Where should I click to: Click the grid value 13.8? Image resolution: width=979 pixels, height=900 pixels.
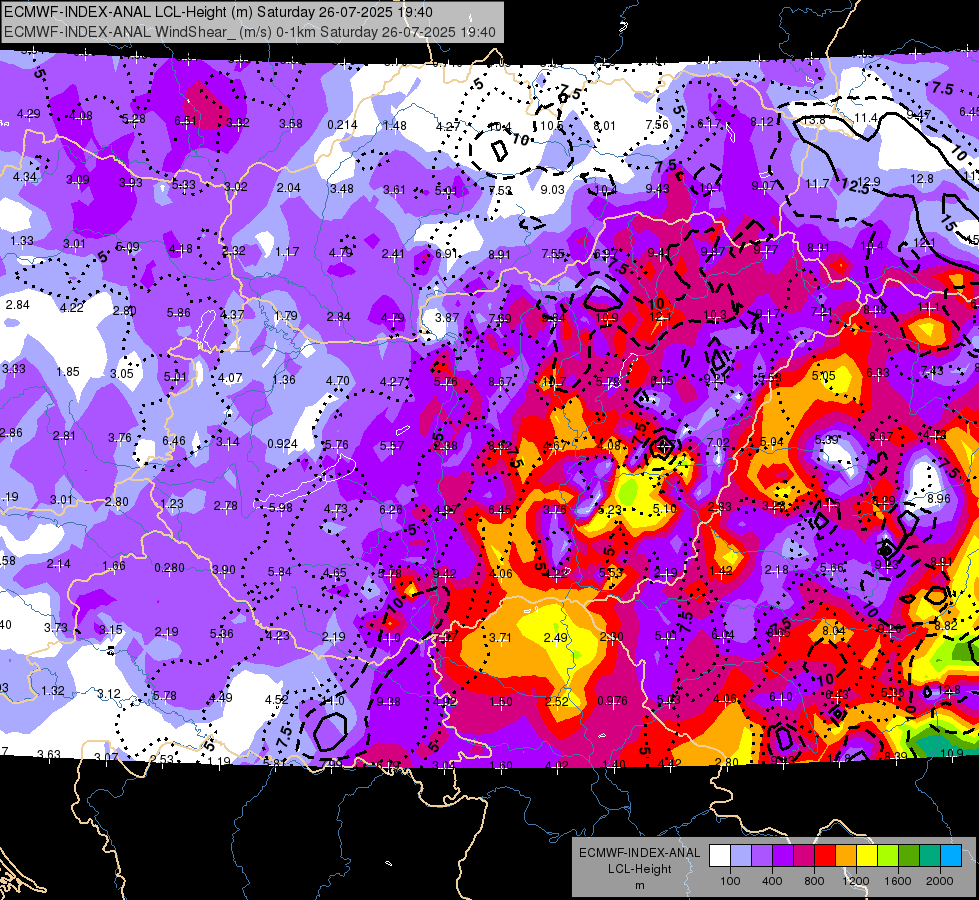pos(814,119)
